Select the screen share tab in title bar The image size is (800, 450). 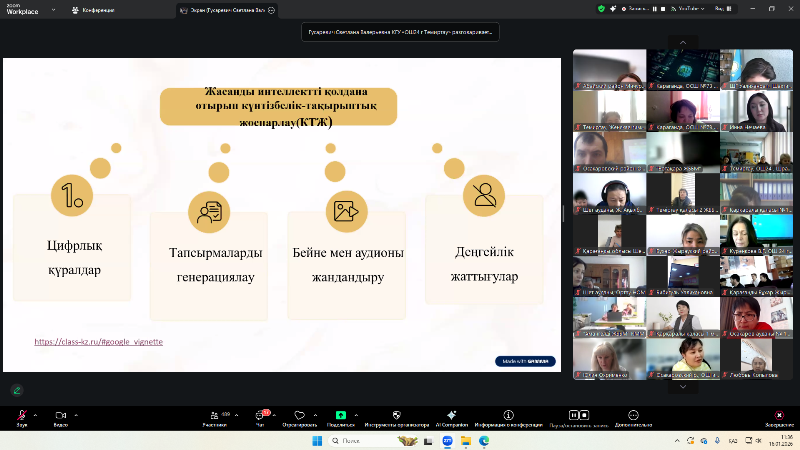pyautogui.click(x=225, y=9)
